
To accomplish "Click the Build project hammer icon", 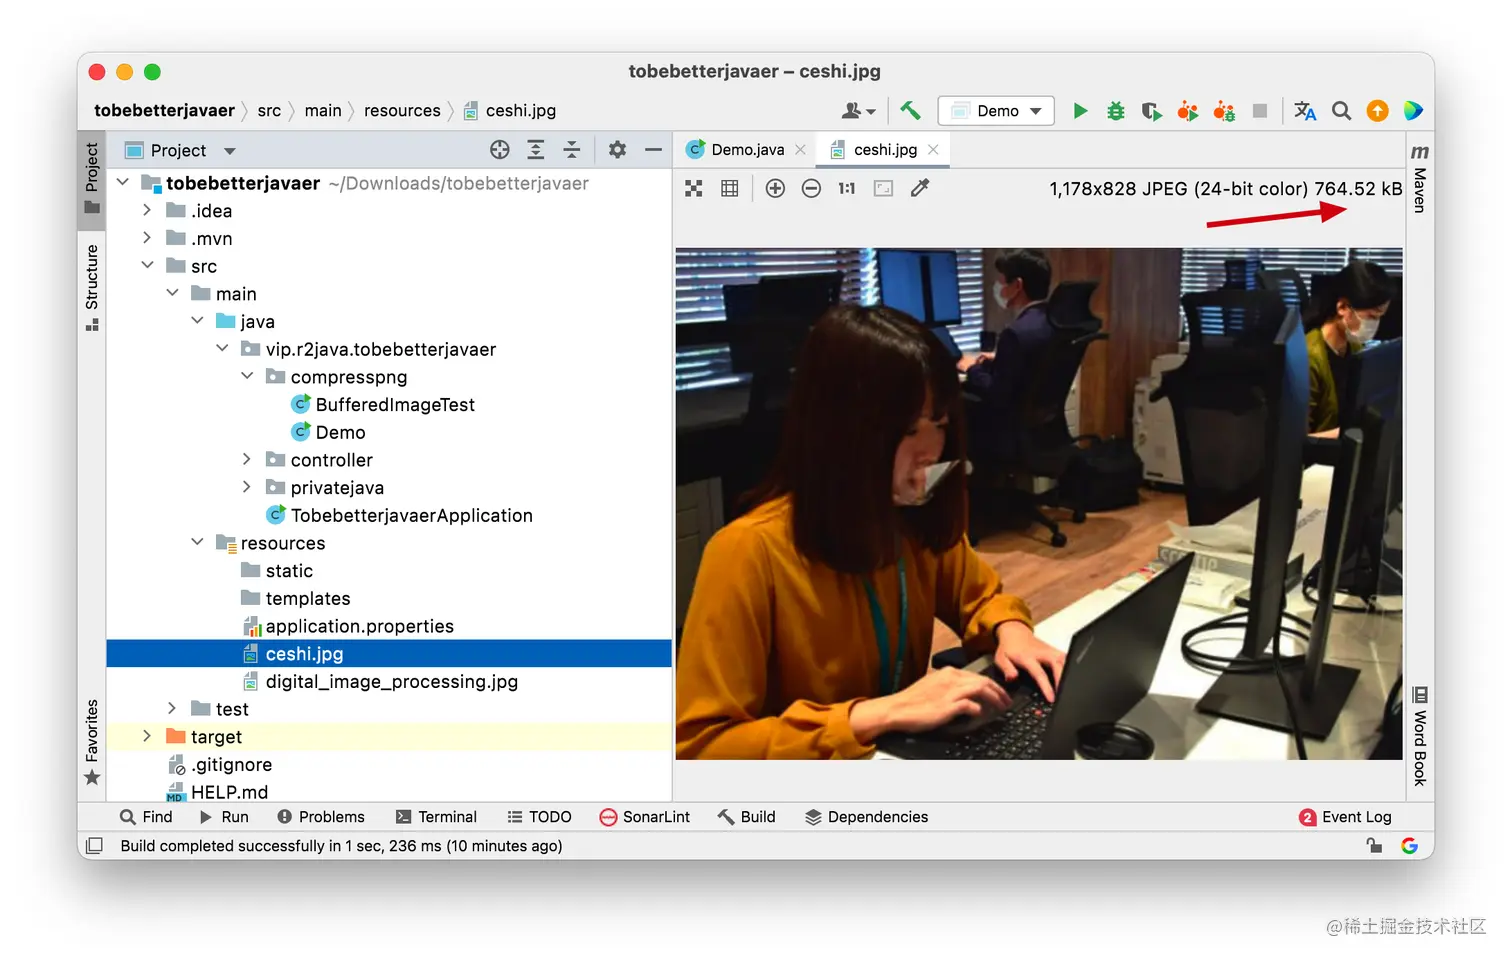I will click(910, 110).
